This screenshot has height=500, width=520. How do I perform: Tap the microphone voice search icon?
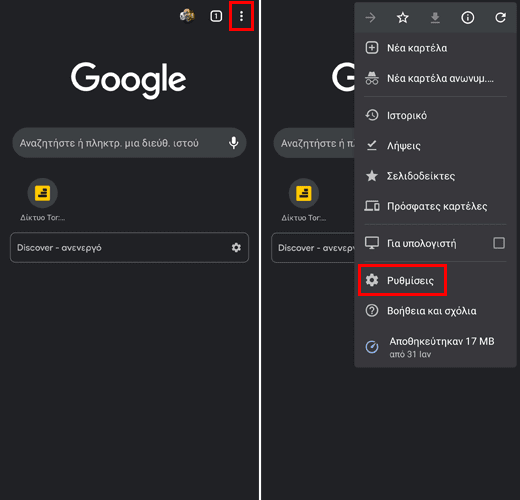pyautogui.click(x=234, y=143)
